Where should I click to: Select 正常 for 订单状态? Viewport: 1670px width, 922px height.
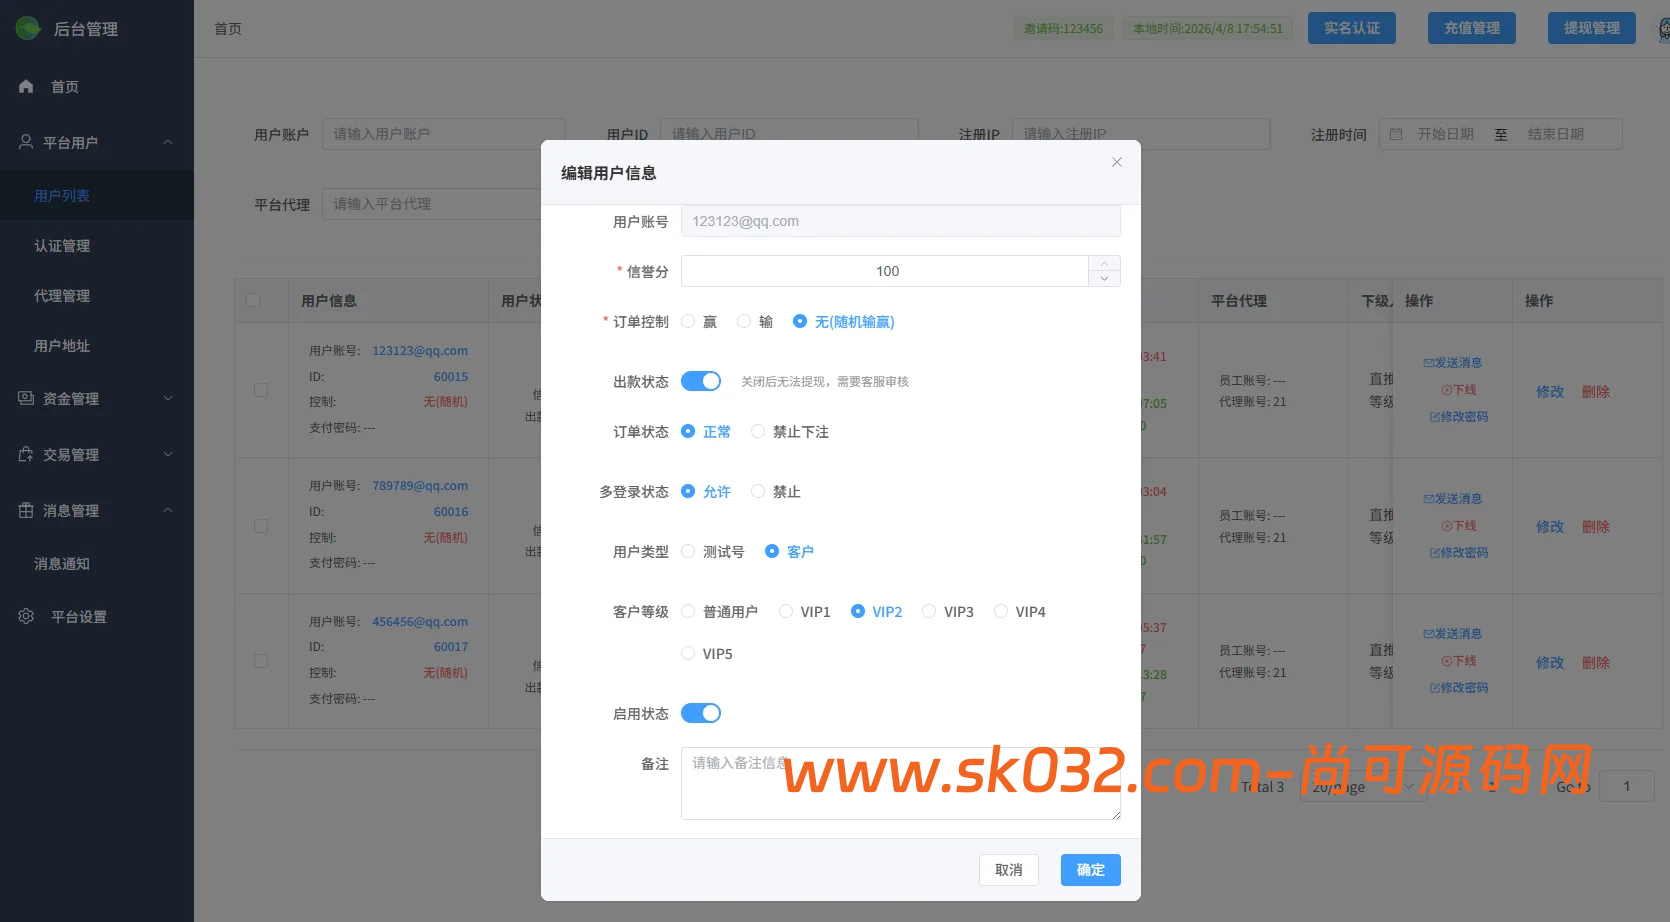click(706, 431)
